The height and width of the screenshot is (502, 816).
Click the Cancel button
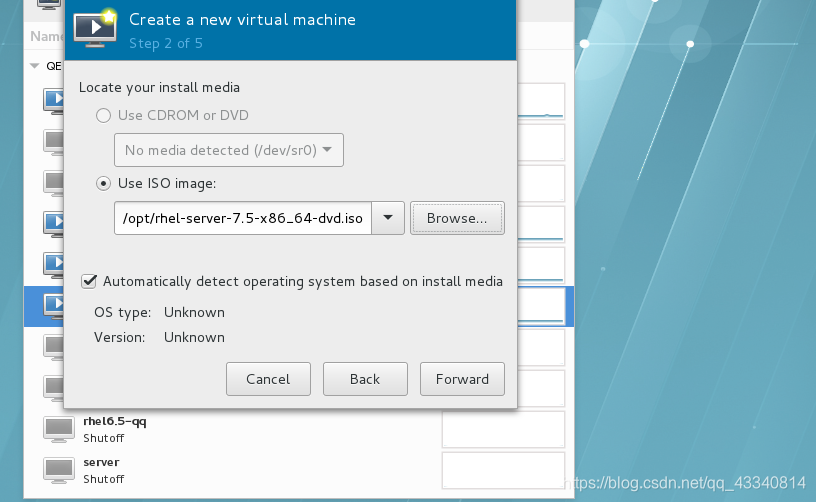(268, 379)
